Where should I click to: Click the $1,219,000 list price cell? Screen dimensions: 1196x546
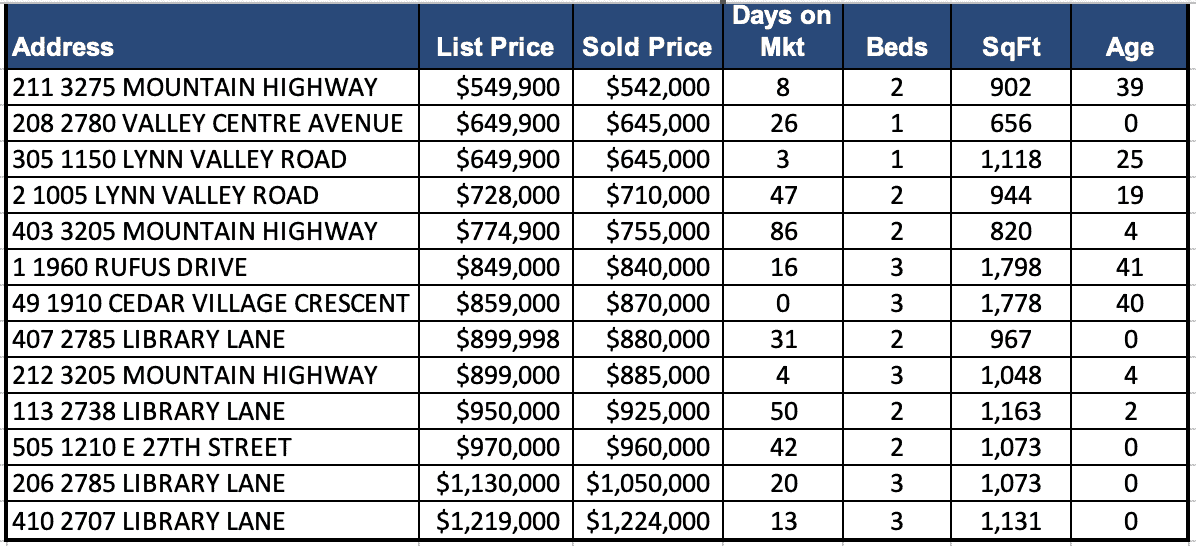tap(498, 521)
